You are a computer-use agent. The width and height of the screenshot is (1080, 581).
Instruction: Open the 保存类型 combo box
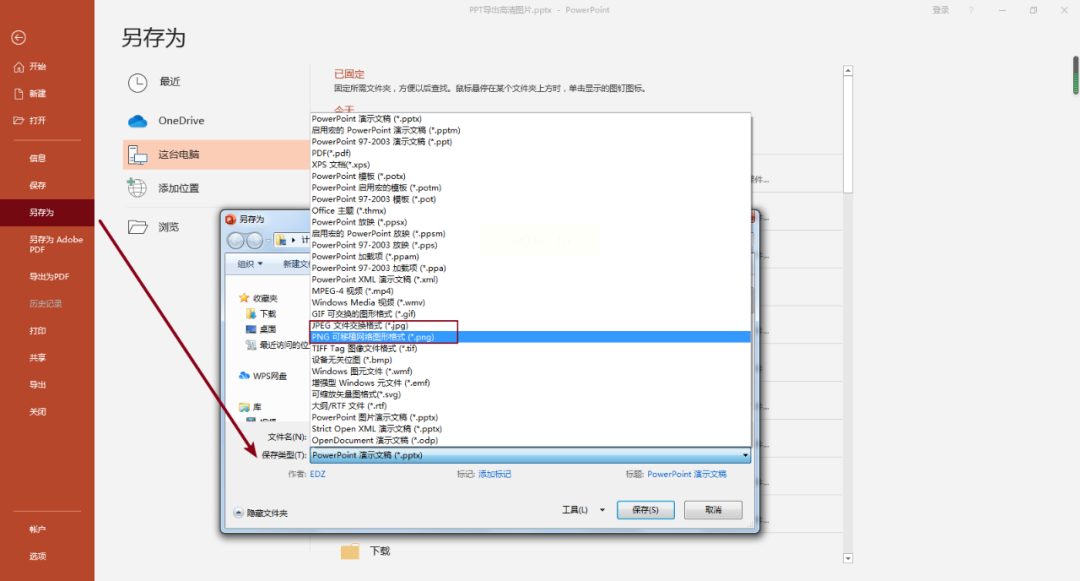coord(530,455)
